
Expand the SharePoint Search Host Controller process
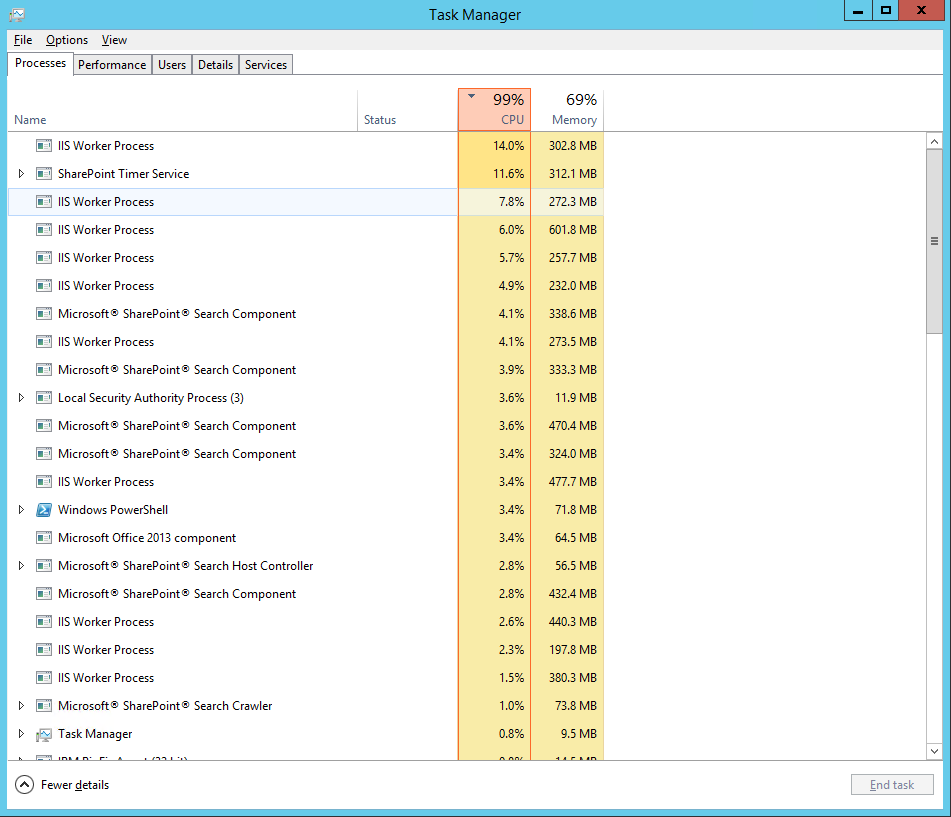tap(21, 566)
